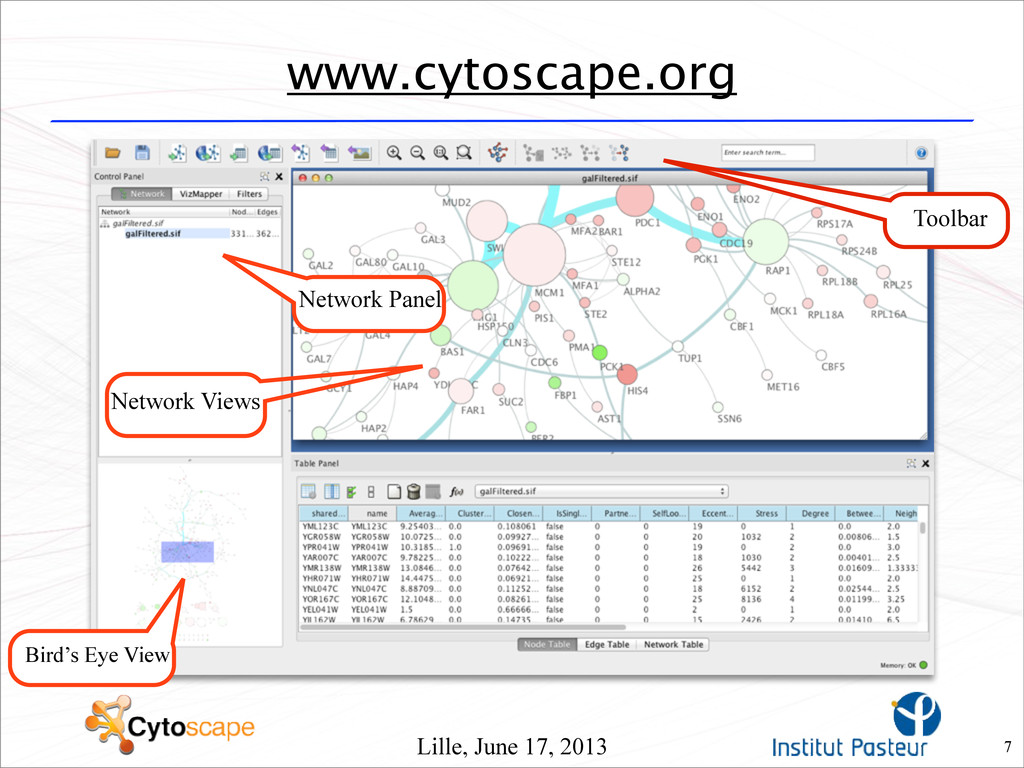
Task: Open a session file with the folder icon
Action: tap(113, 153)
